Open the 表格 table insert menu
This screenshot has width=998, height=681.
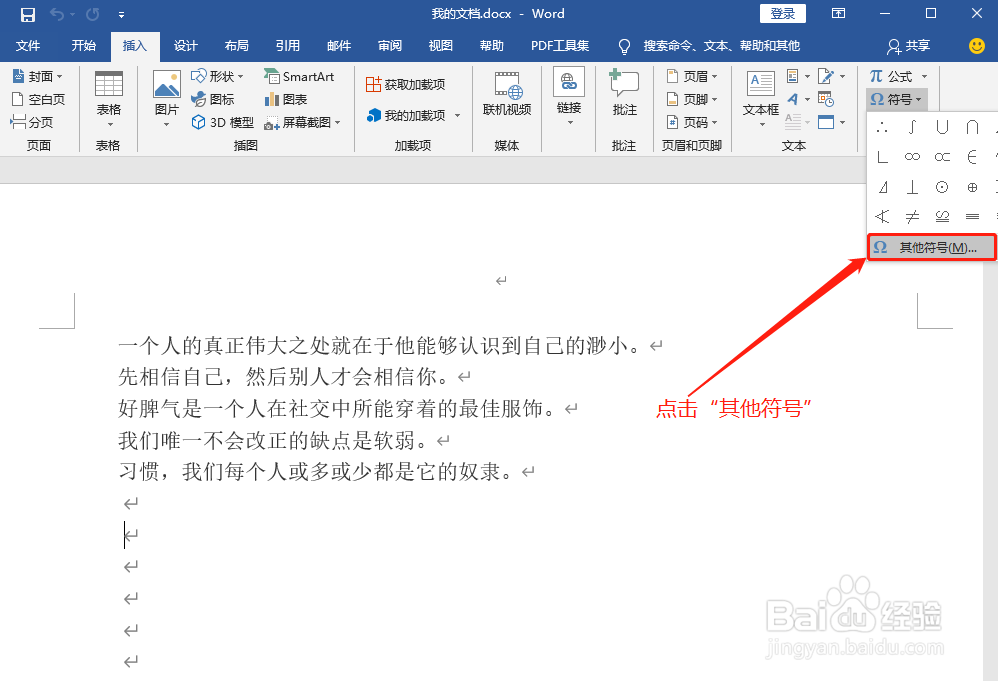109,100
